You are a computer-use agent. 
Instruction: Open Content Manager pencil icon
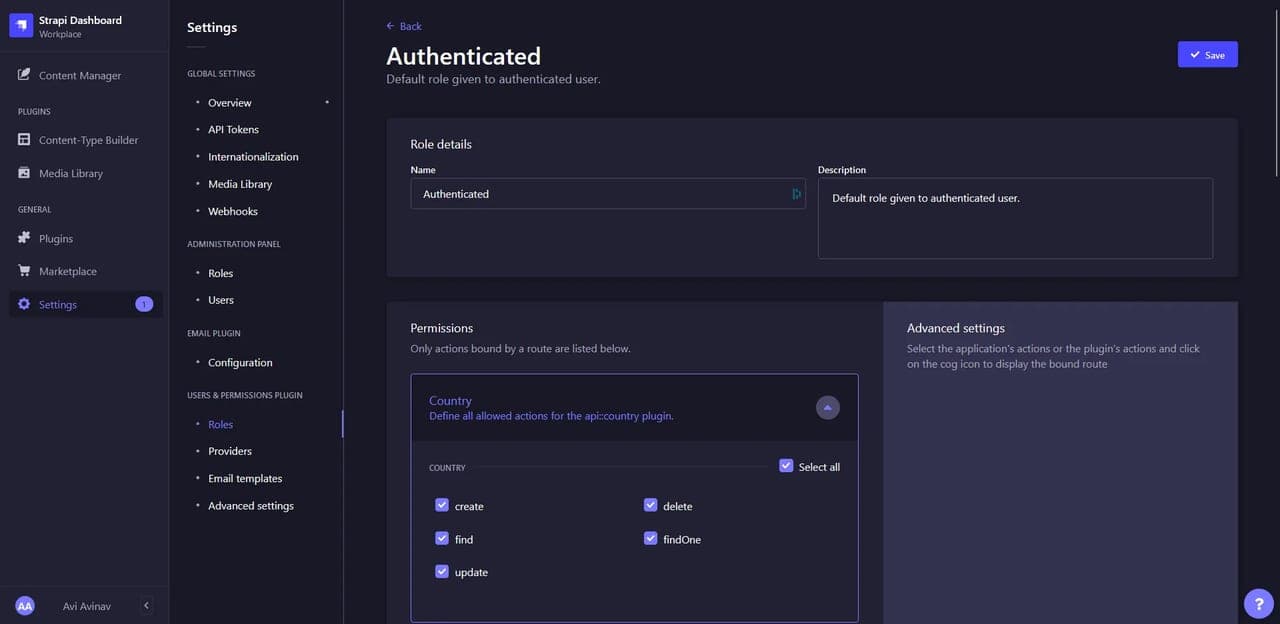click(x=24, y=75)
